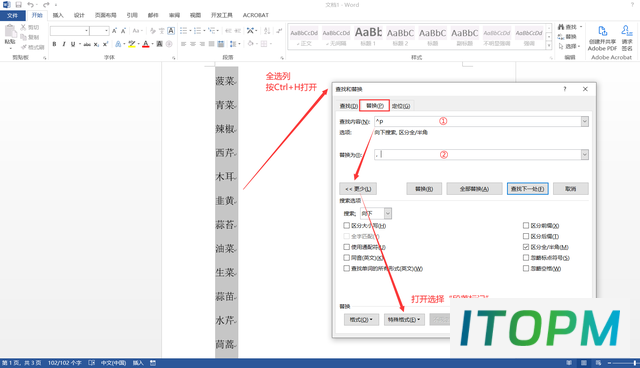Image resolution: width=640 pixels, height=368 pixels.
Task: Click the Replace All button
Action: pos(474,189)
